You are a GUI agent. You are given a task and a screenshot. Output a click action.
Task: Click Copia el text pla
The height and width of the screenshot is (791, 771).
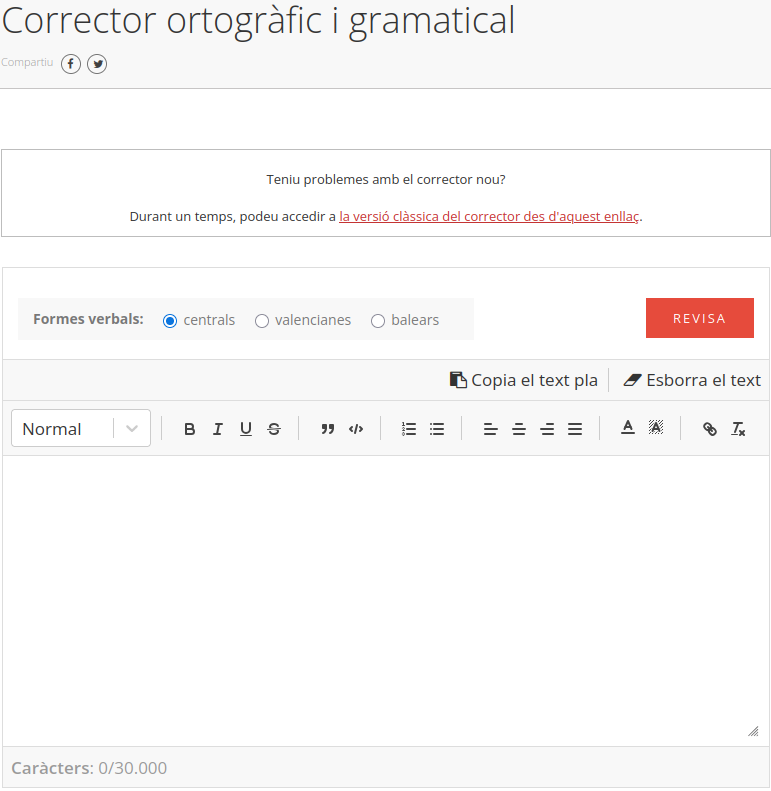tap(524, 380)
